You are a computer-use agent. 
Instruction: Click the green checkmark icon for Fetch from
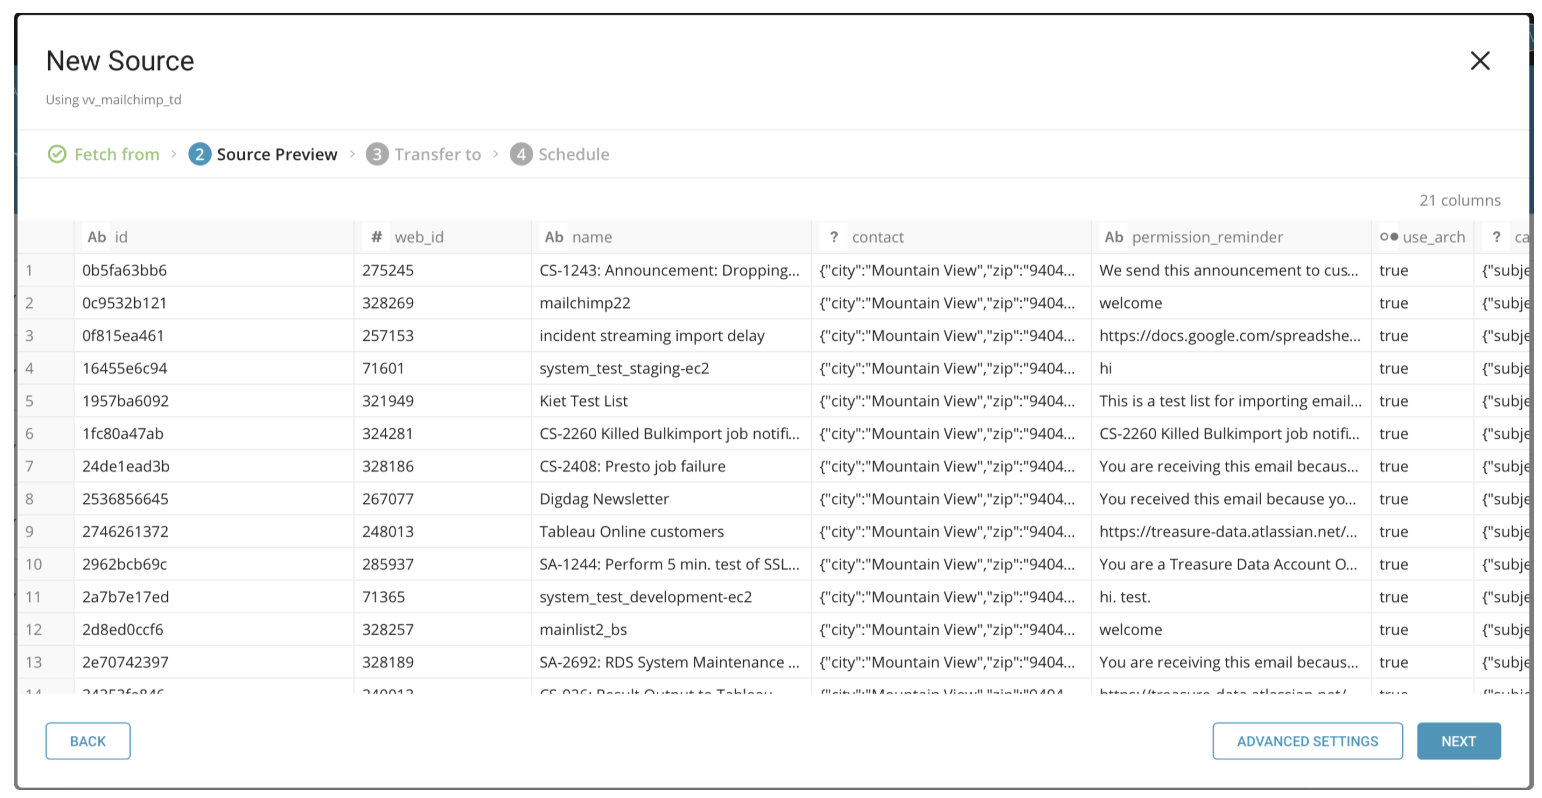click(x=57, y=154)
